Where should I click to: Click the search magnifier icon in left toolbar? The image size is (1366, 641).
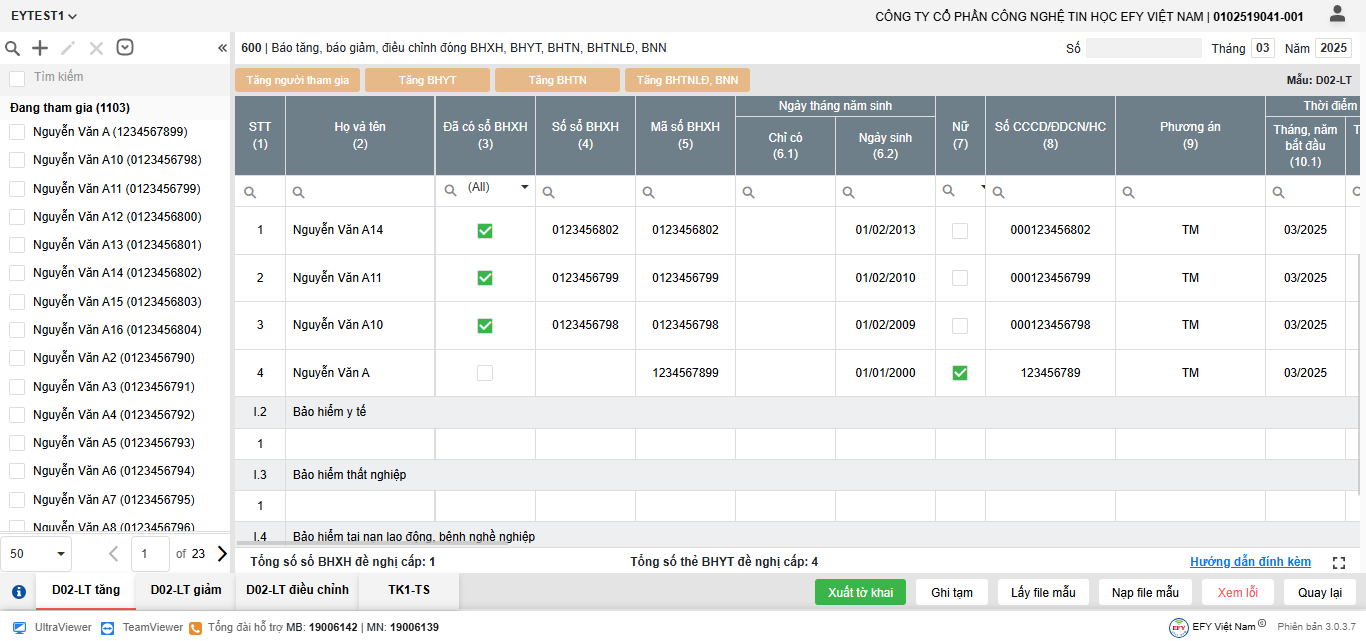[x=13, y=48]
